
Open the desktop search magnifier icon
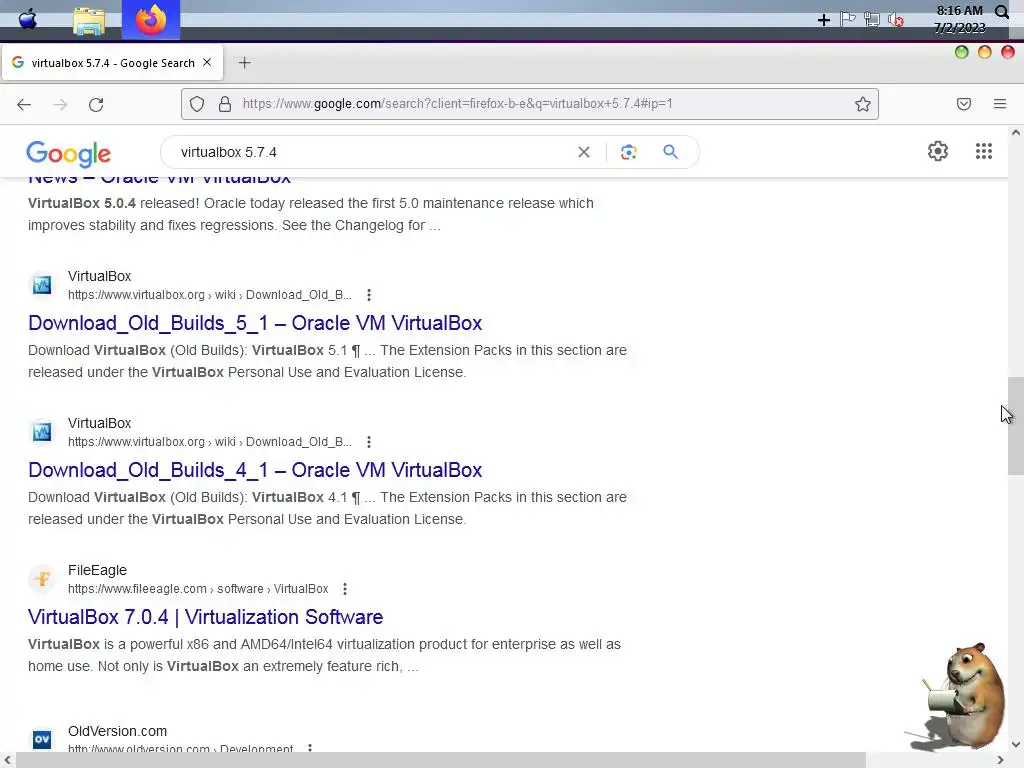(1002, 11)
